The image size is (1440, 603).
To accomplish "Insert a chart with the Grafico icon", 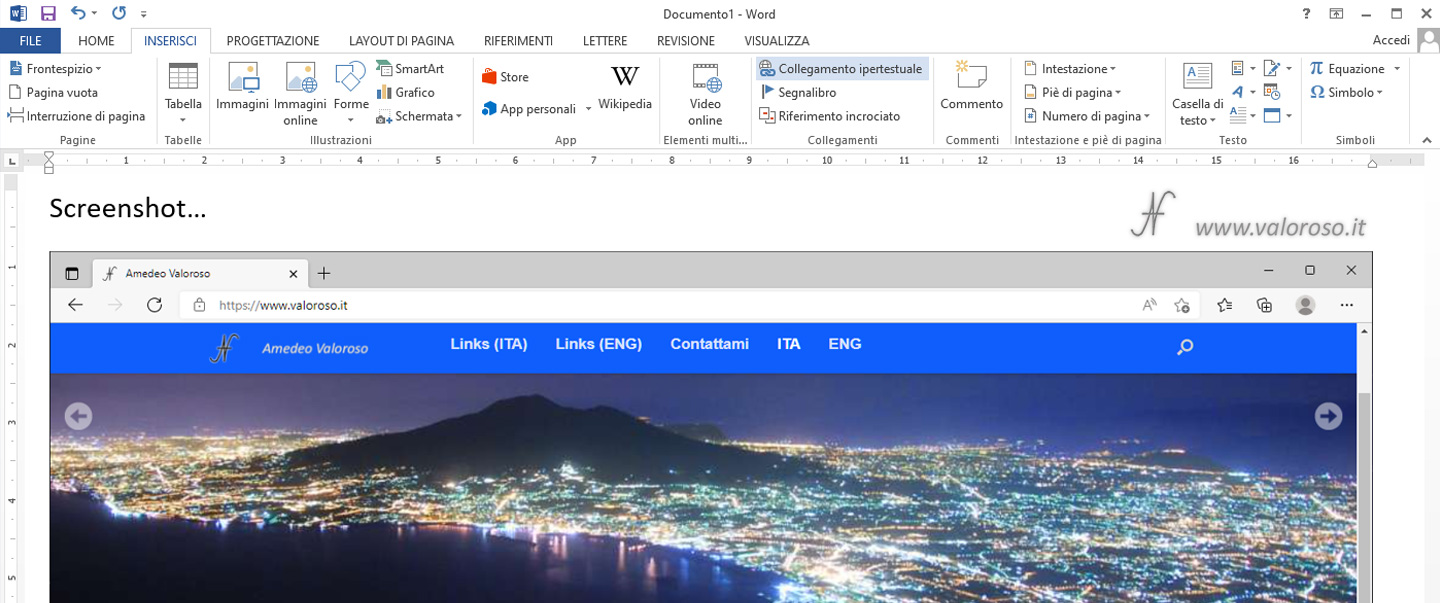I will coord(411,91).
